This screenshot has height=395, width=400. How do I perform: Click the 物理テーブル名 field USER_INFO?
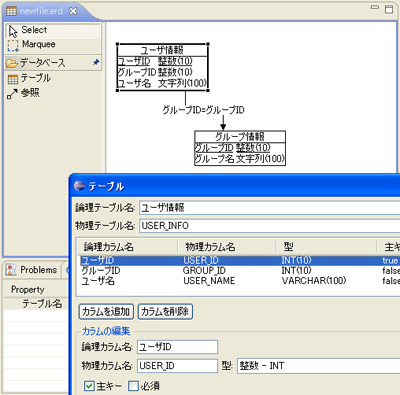pyautogui.click(x=269, y=226)
